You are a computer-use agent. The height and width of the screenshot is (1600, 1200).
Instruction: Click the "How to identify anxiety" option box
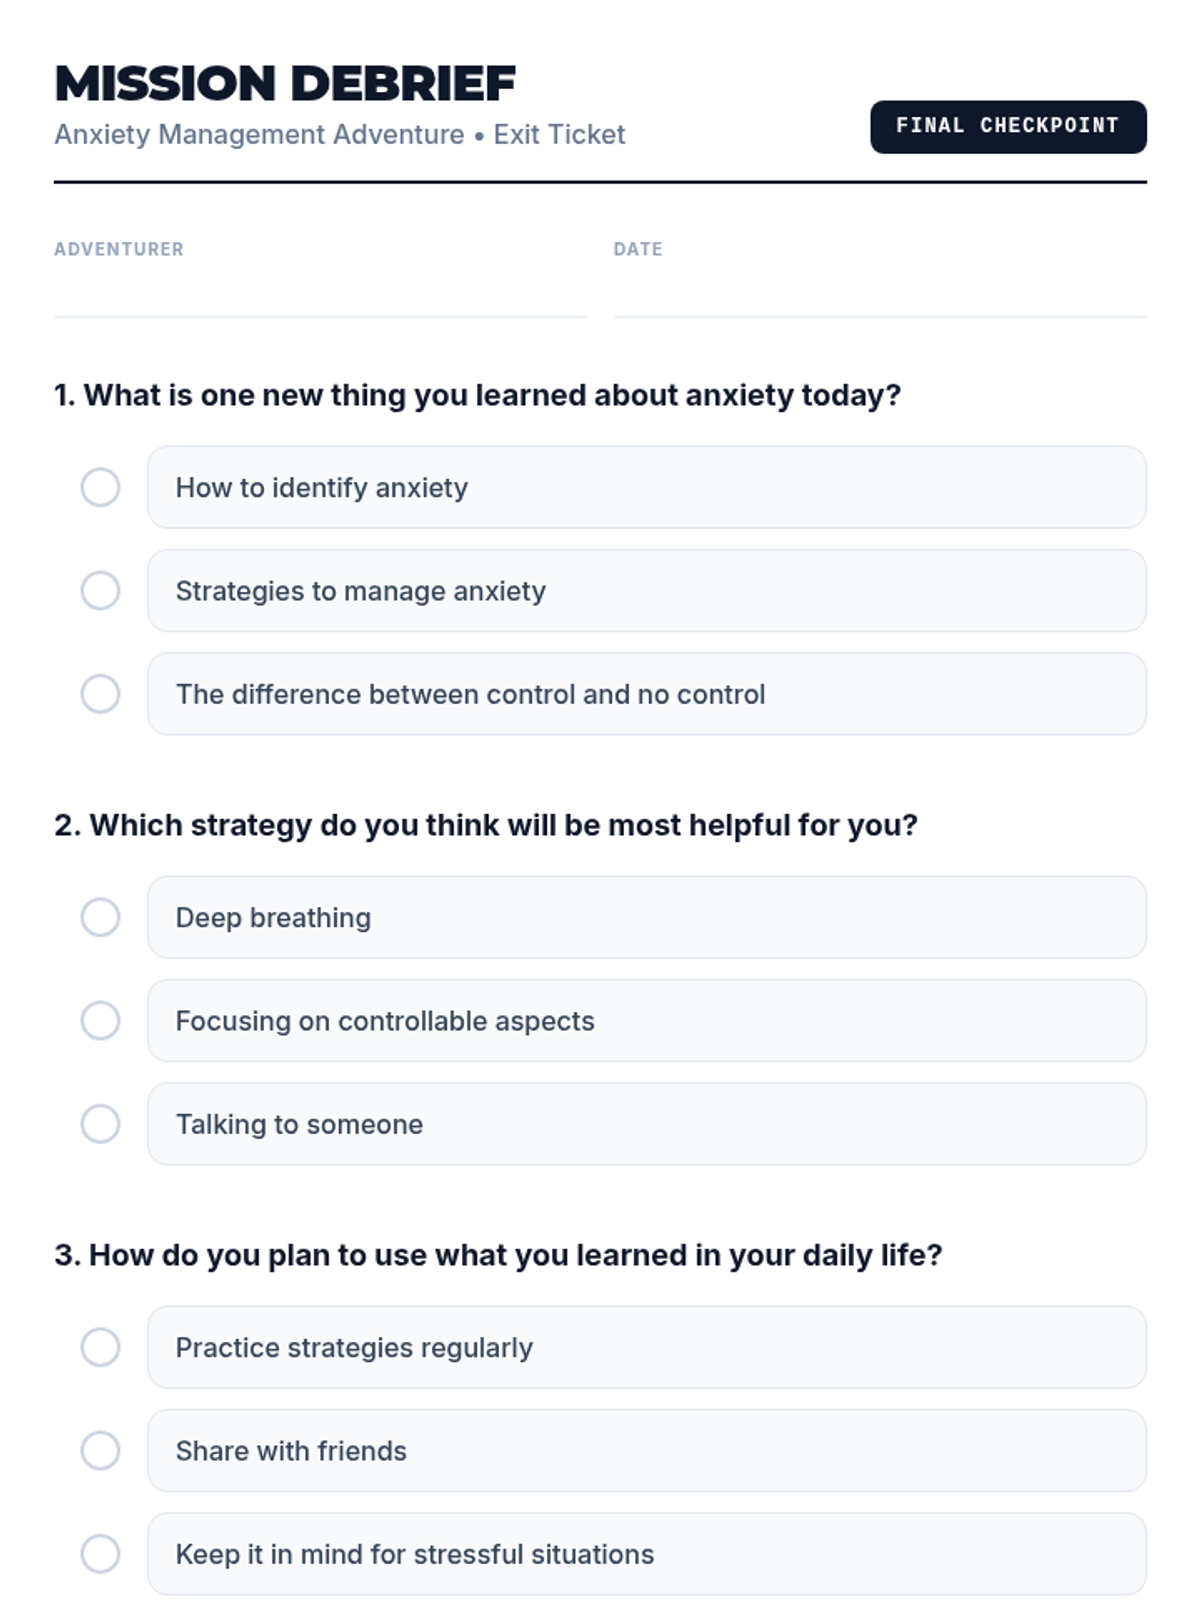646,488
